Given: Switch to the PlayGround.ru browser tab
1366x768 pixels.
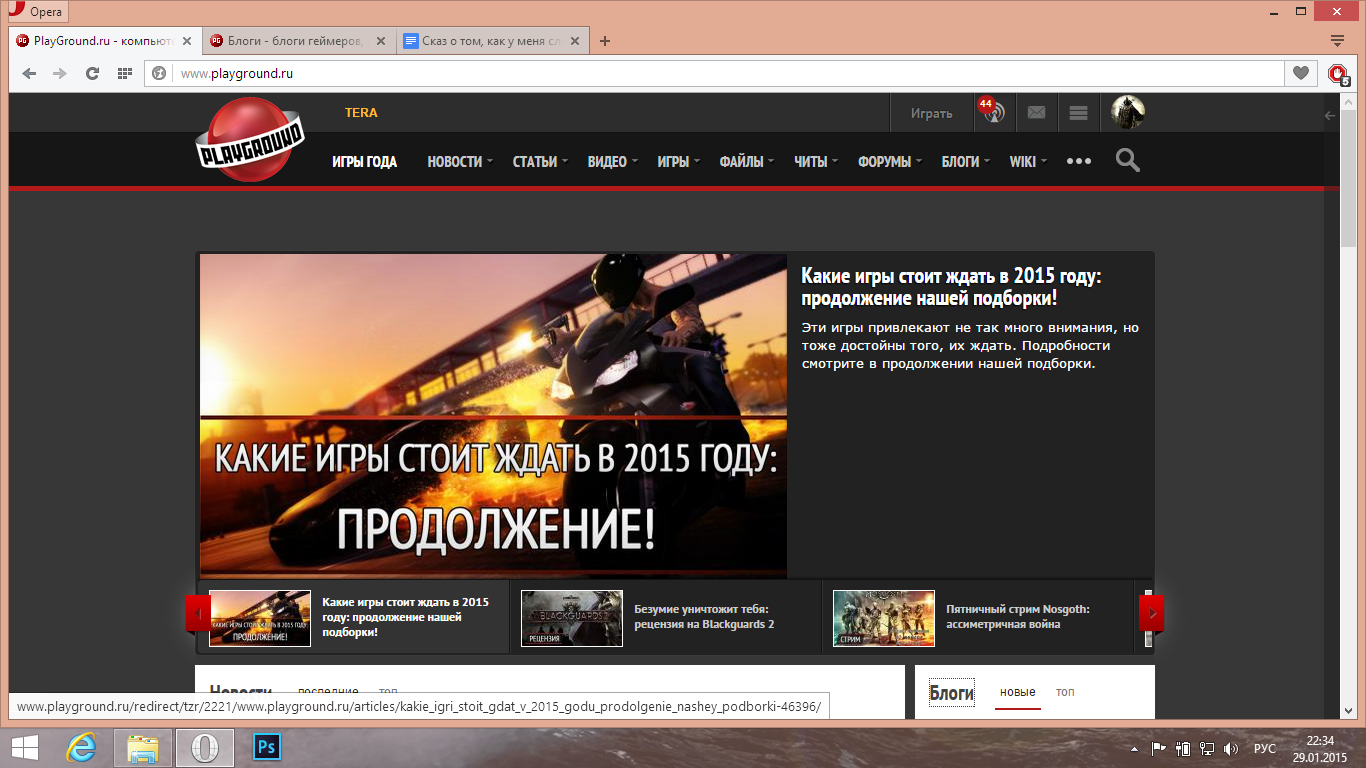Looking at the screenshot, I should [104, 41].
